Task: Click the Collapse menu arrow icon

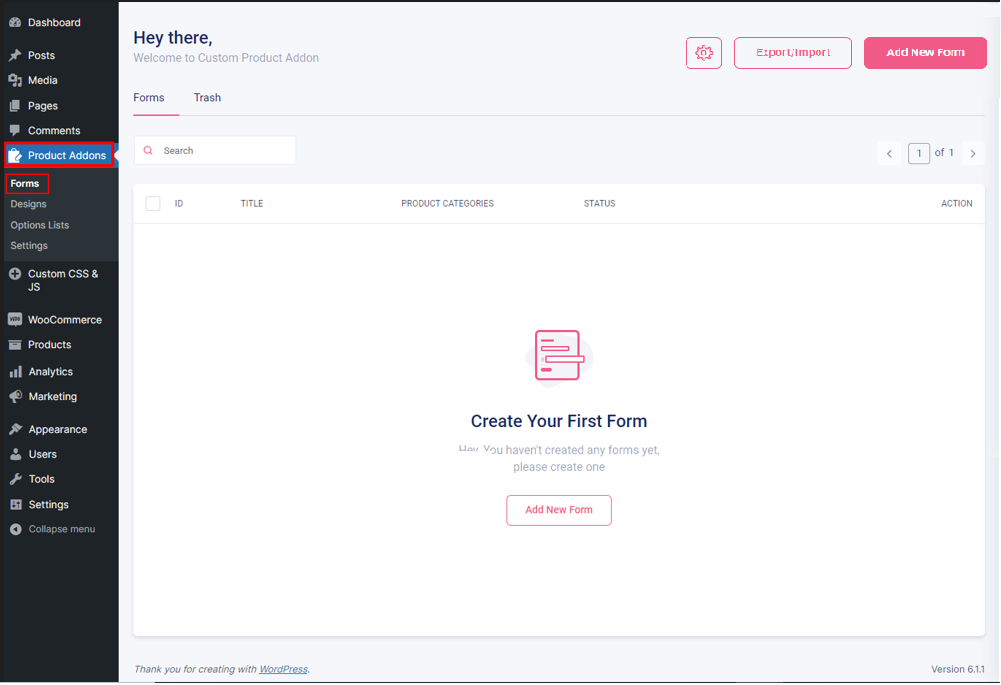Action: [15, 529]
